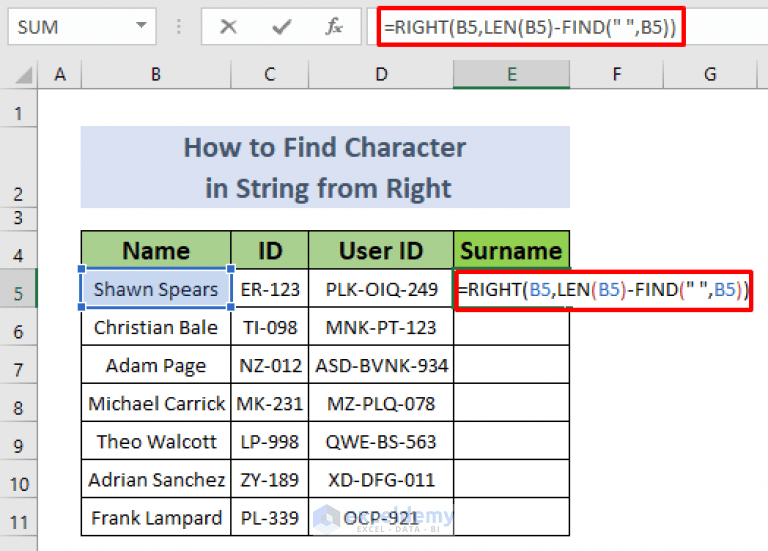Select row 10 header

pos(19,479)
